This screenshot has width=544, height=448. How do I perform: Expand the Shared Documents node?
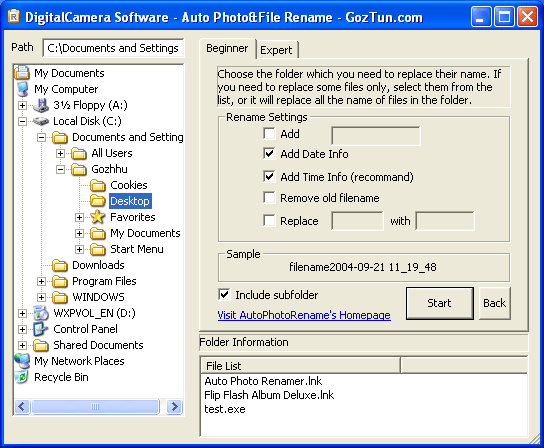pos(22,345)
